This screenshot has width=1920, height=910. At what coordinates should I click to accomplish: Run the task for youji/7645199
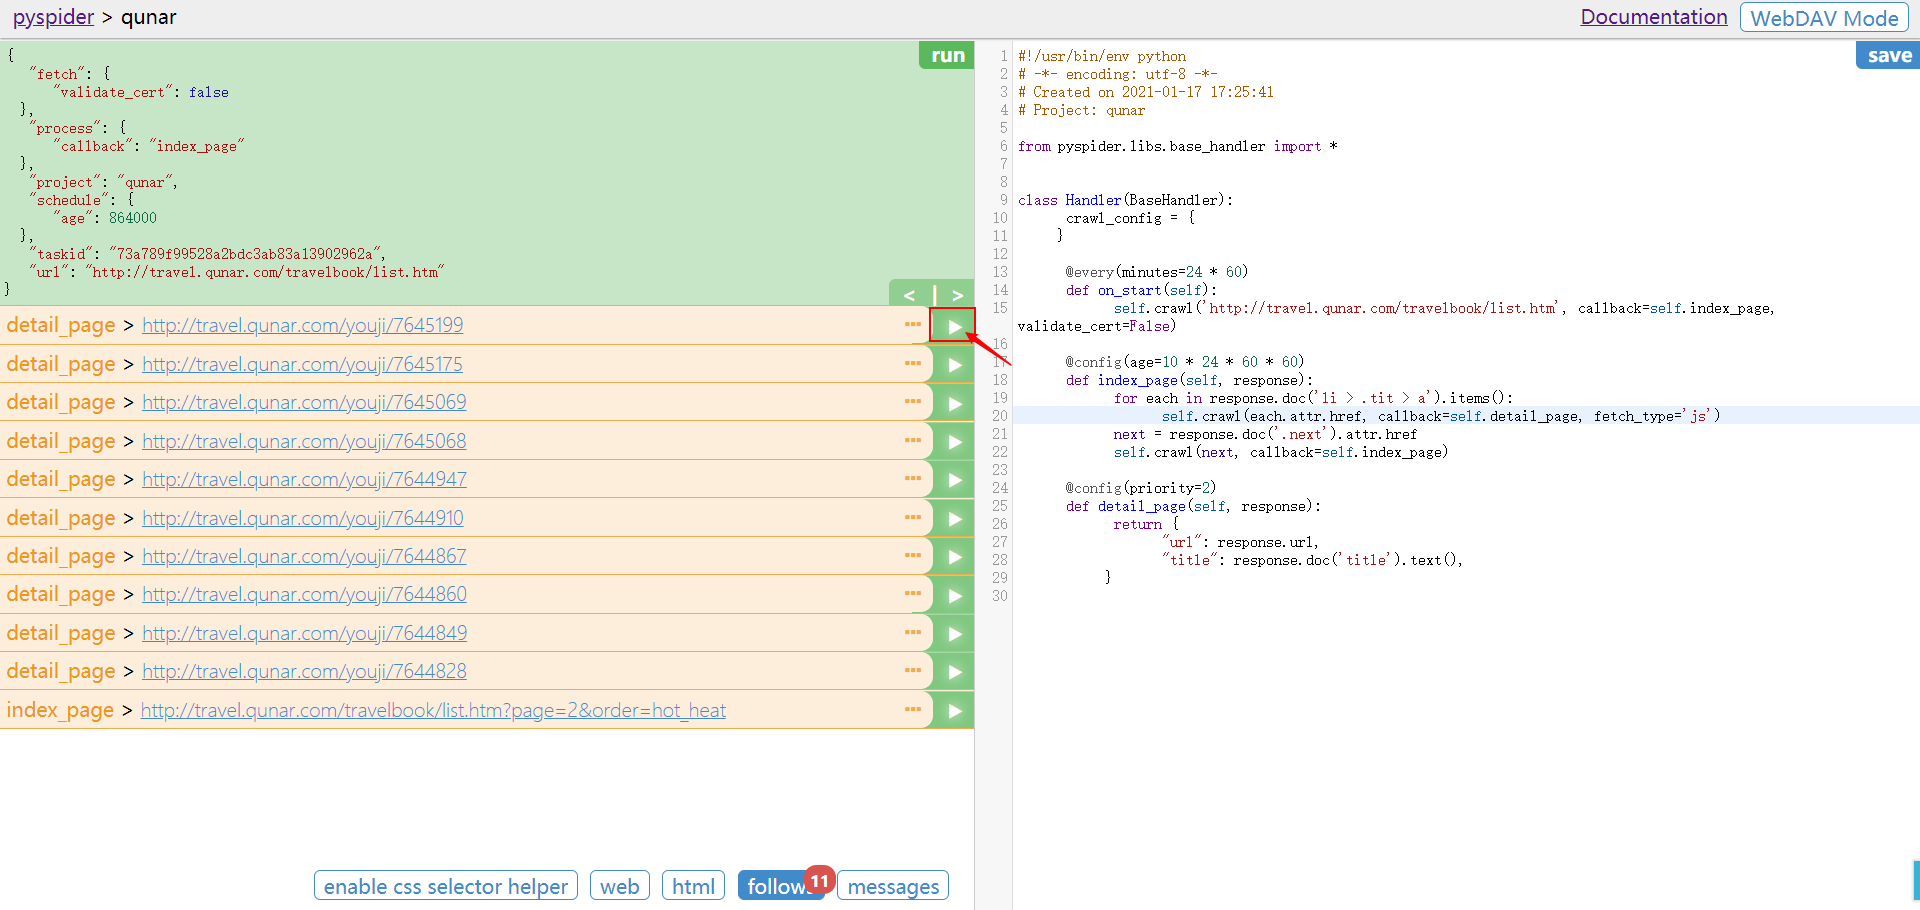[953, 326]
